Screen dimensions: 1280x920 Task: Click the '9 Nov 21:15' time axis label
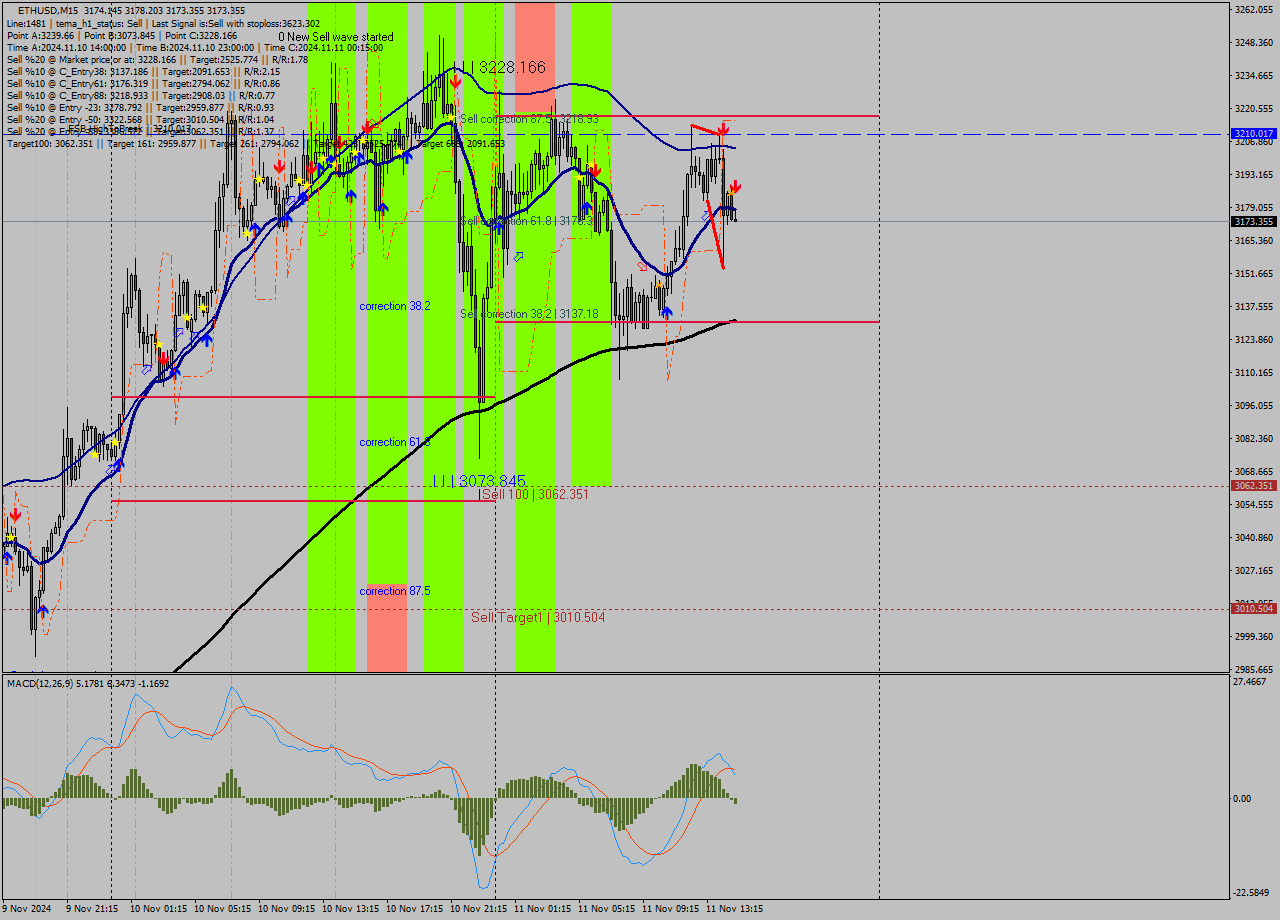coord(91,909)
